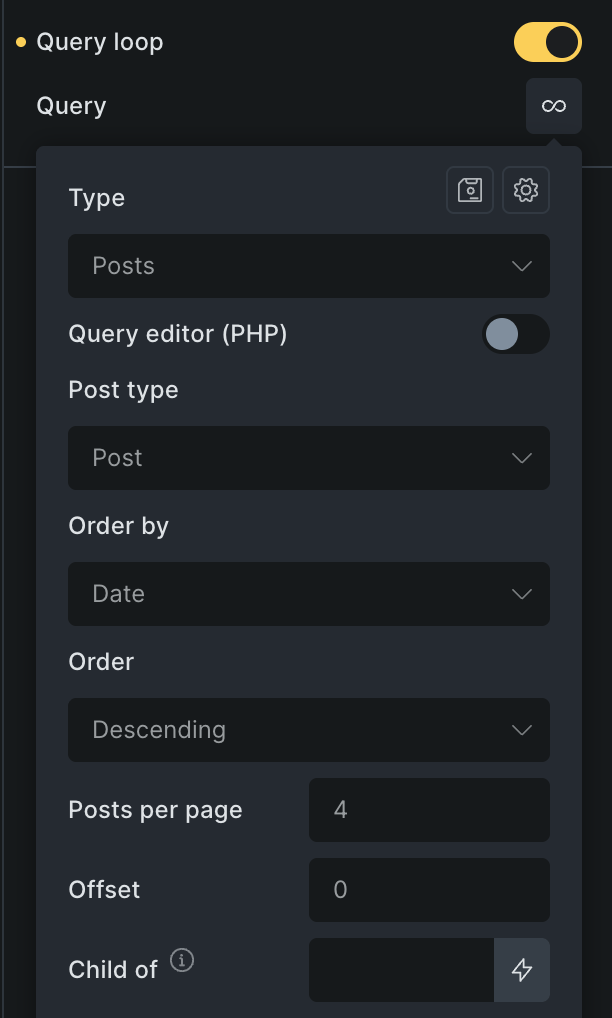
Task: Open the query settings gear icon
Action: [x=526, y=190]
